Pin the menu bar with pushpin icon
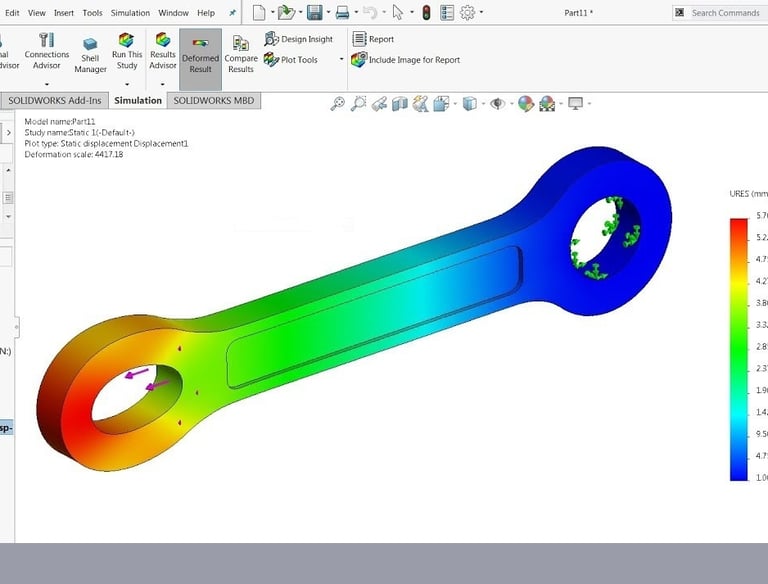This screenshot has height=584, width=768. pos(233,13)
